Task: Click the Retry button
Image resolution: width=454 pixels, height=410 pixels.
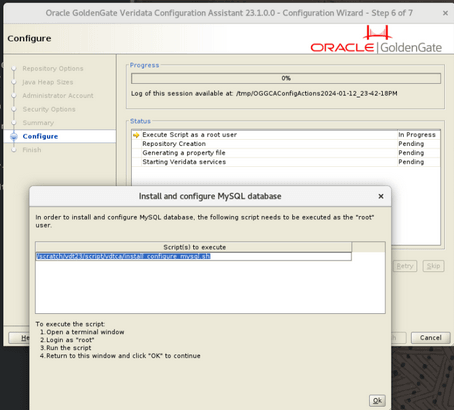Action: coord(405,266)
